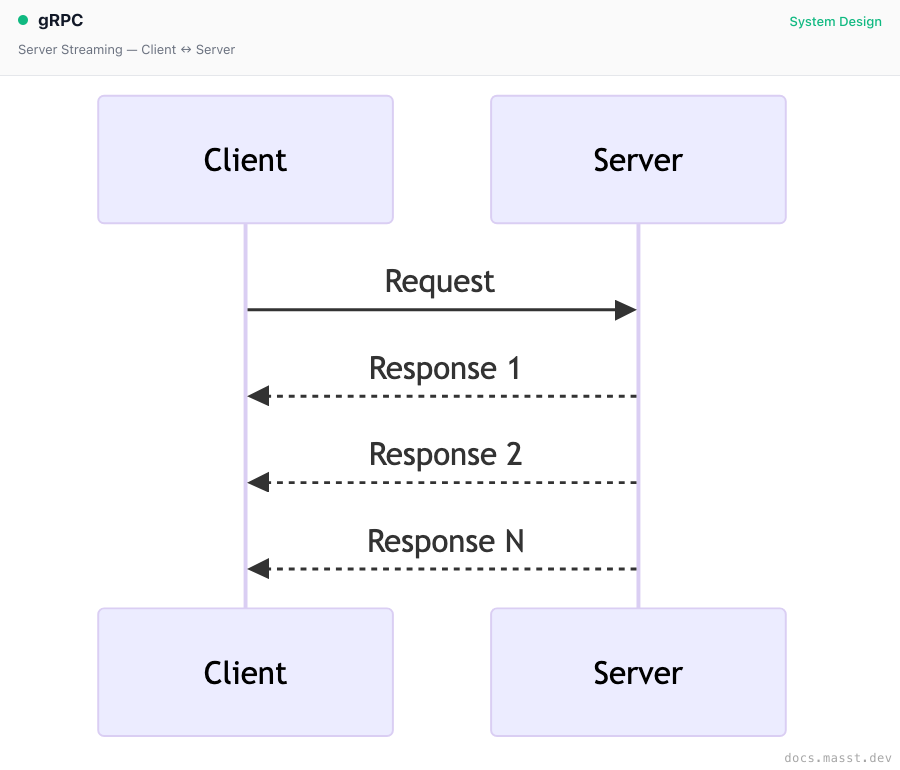Image resolution: width=900 pixels, height=770 pixels.
Task: Click the Response 1 arrowhead at Client
Action: click(x=258, y=396)
